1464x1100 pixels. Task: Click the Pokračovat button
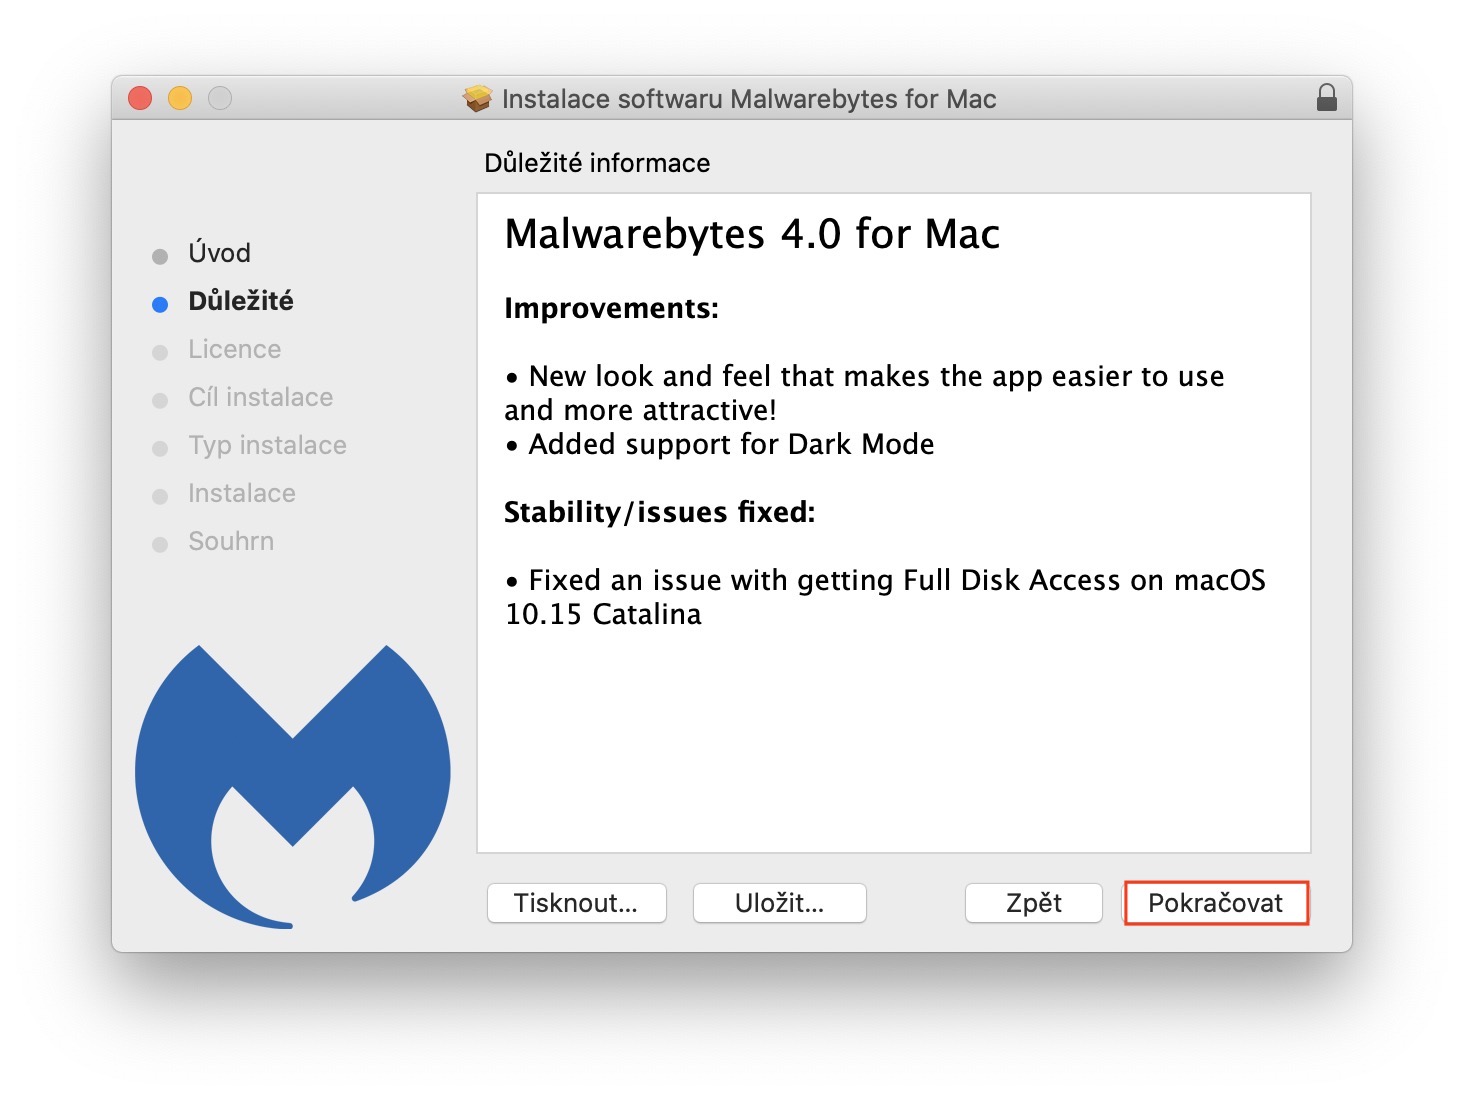coord(1216,903)
